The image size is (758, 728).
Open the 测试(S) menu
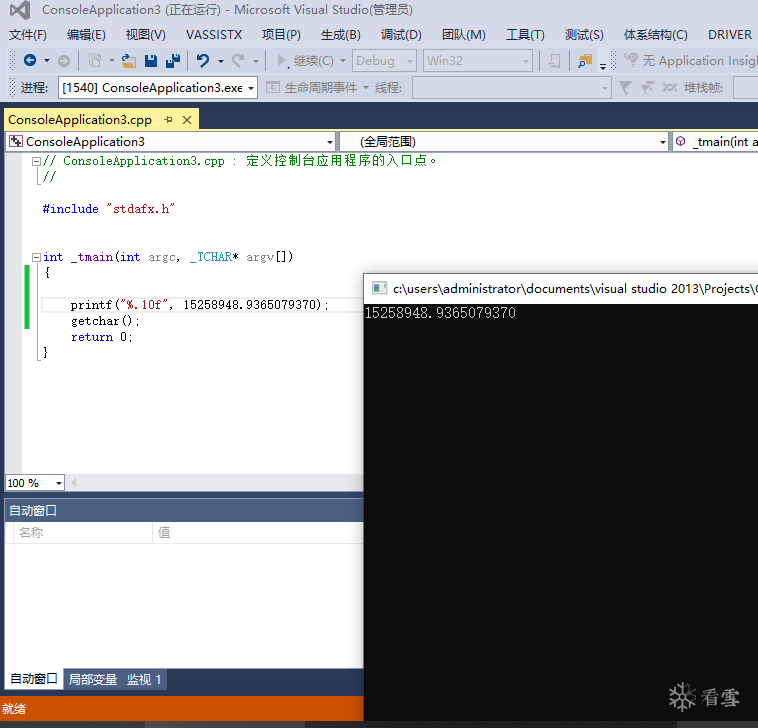tap(584, 35)
